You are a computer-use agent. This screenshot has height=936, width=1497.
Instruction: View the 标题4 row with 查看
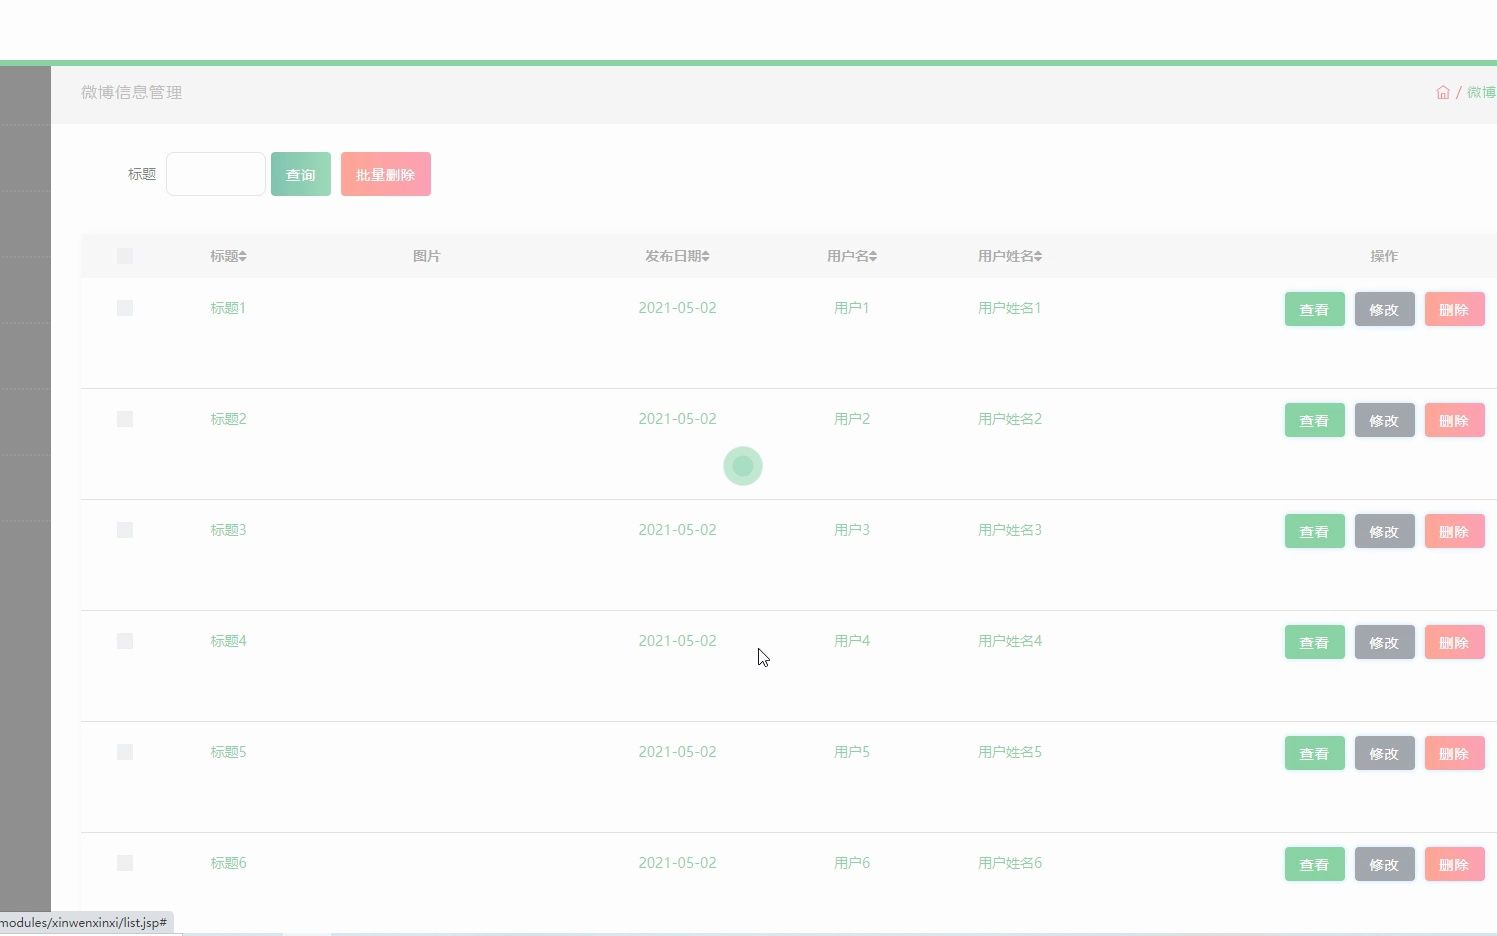pos(1315,642)
